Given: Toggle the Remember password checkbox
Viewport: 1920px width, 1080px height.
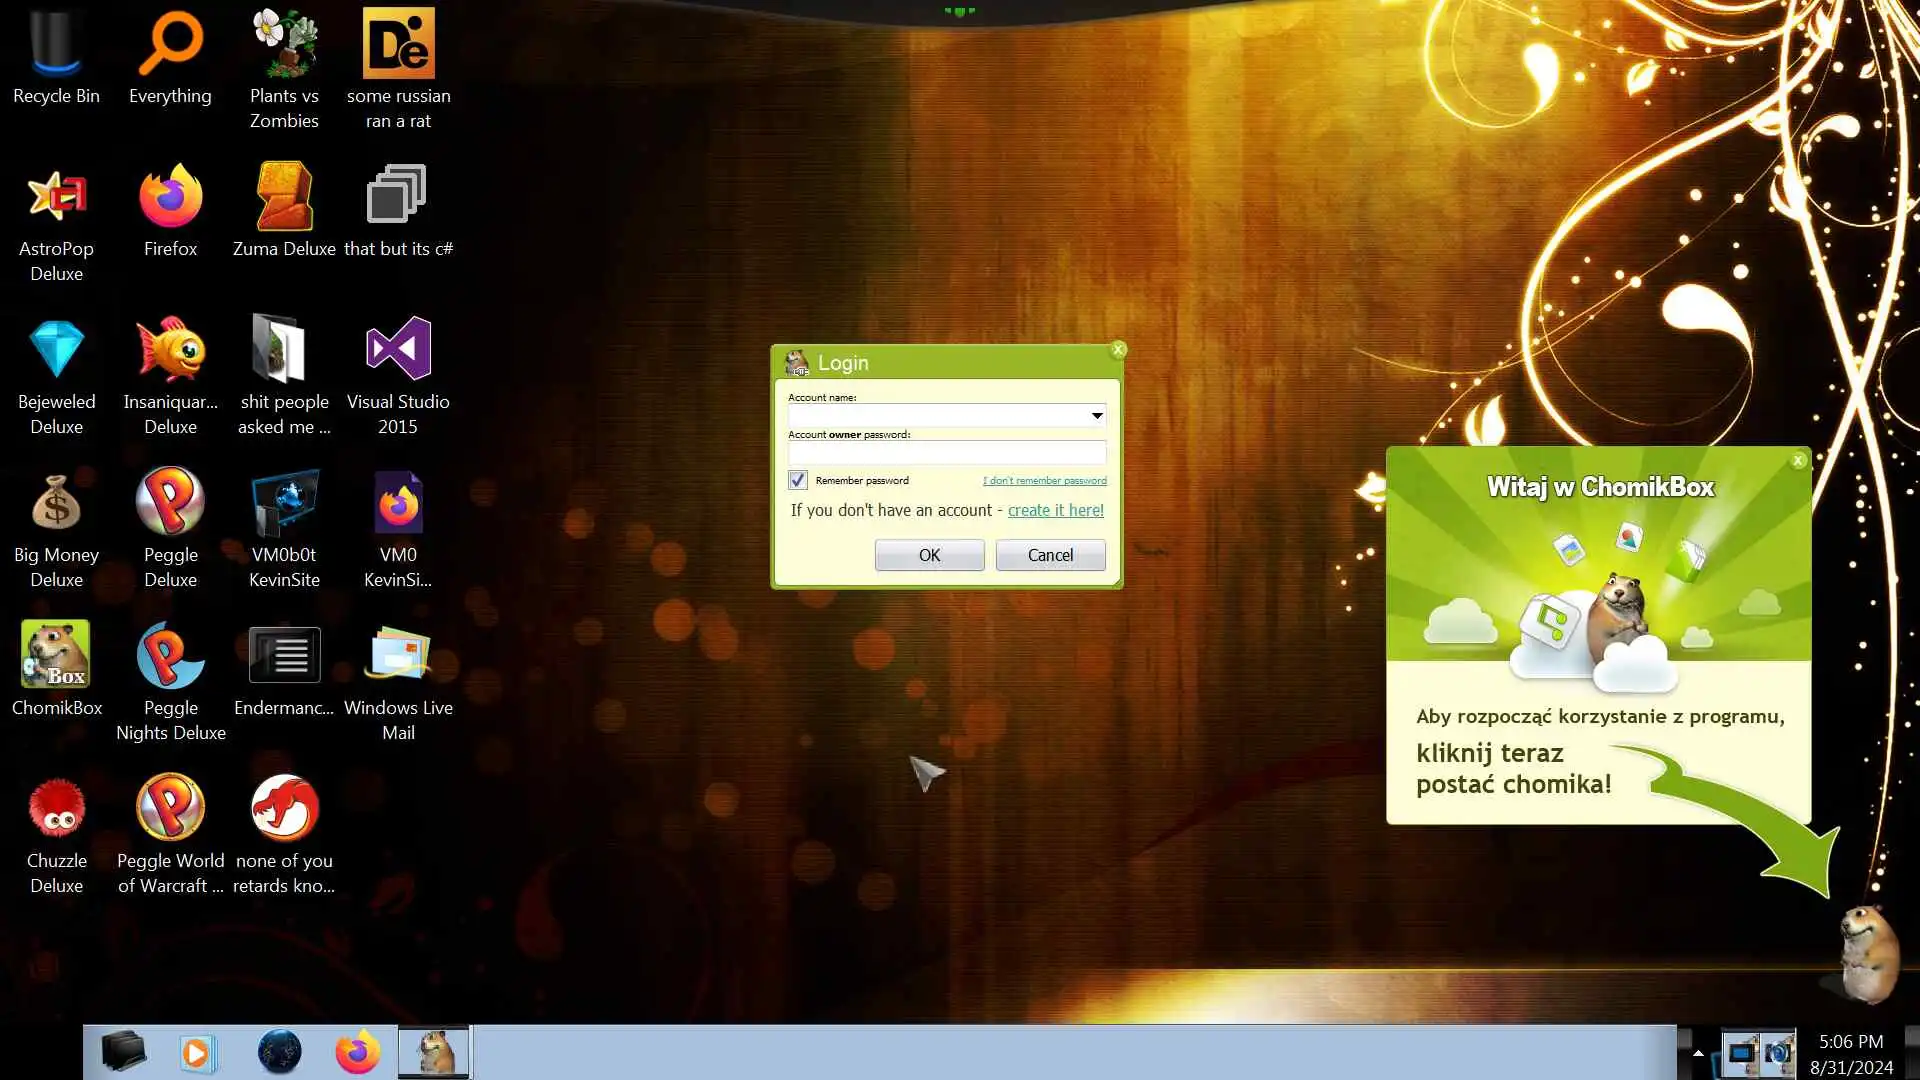Looking at the screenshot, I should pyautogui.click(x=797, y=480).
